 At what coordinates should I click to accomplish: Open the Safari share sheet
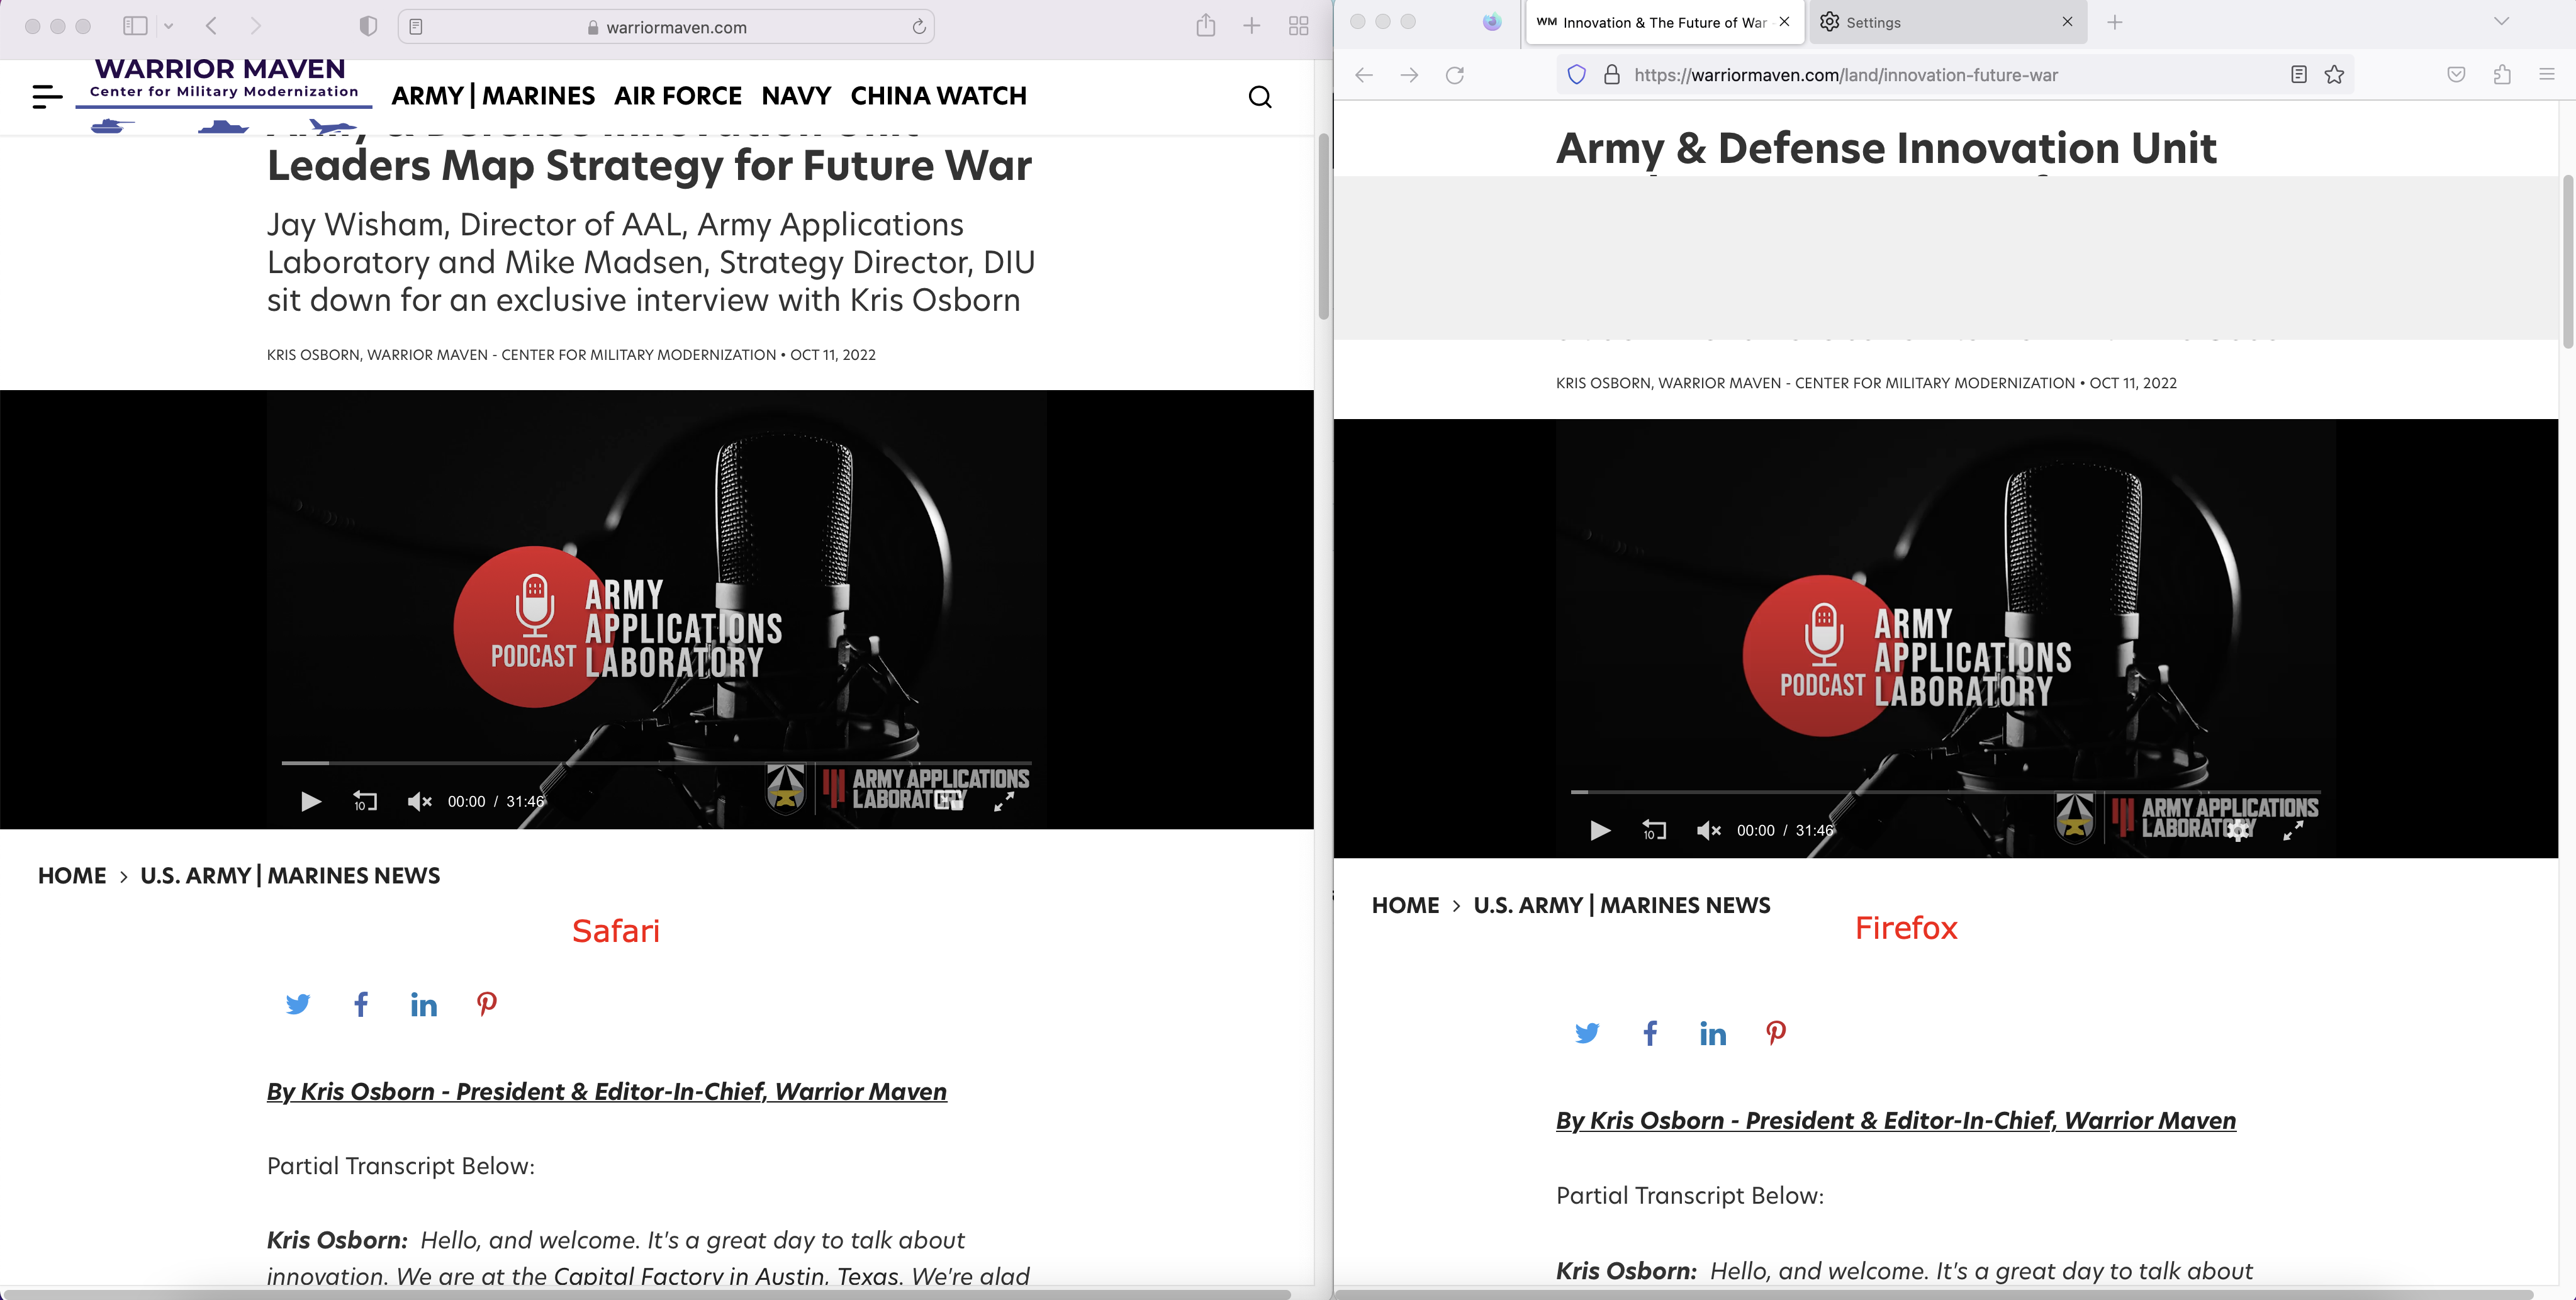coord(1206,26)
